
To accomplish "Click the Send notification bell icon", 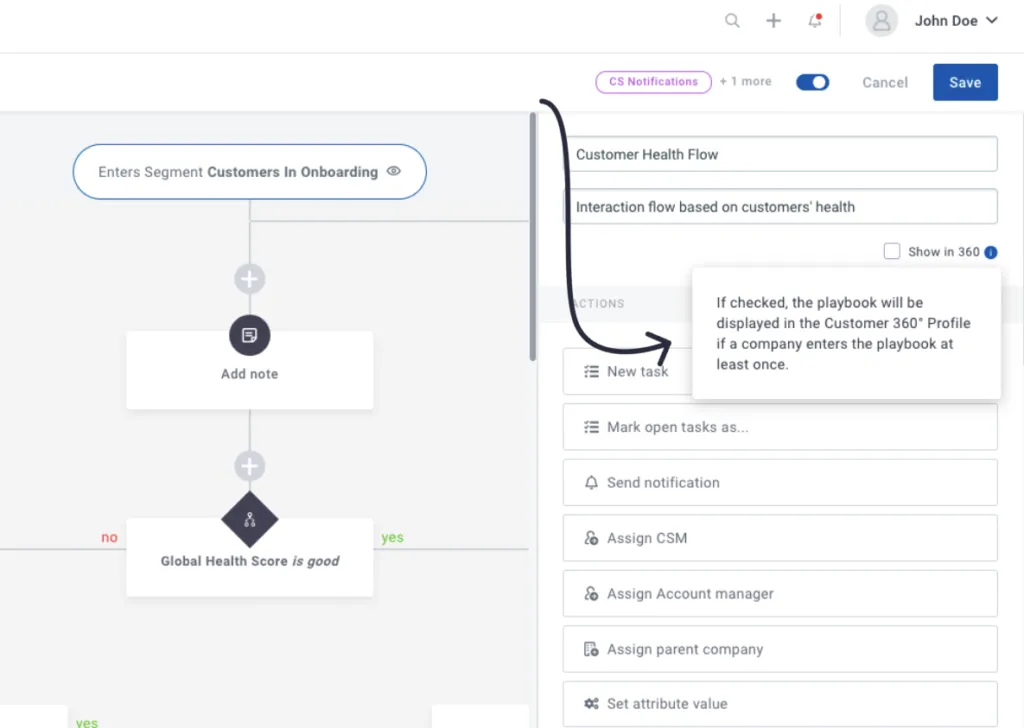I will pos(591,483).
